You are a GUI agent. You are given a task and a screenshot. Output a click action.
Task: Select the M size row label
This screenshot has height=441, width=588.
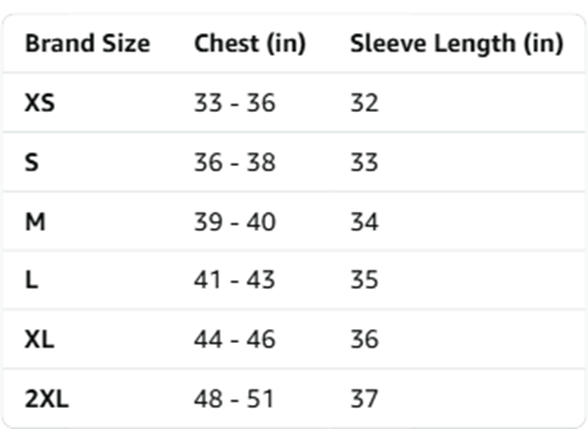[35, 222]
